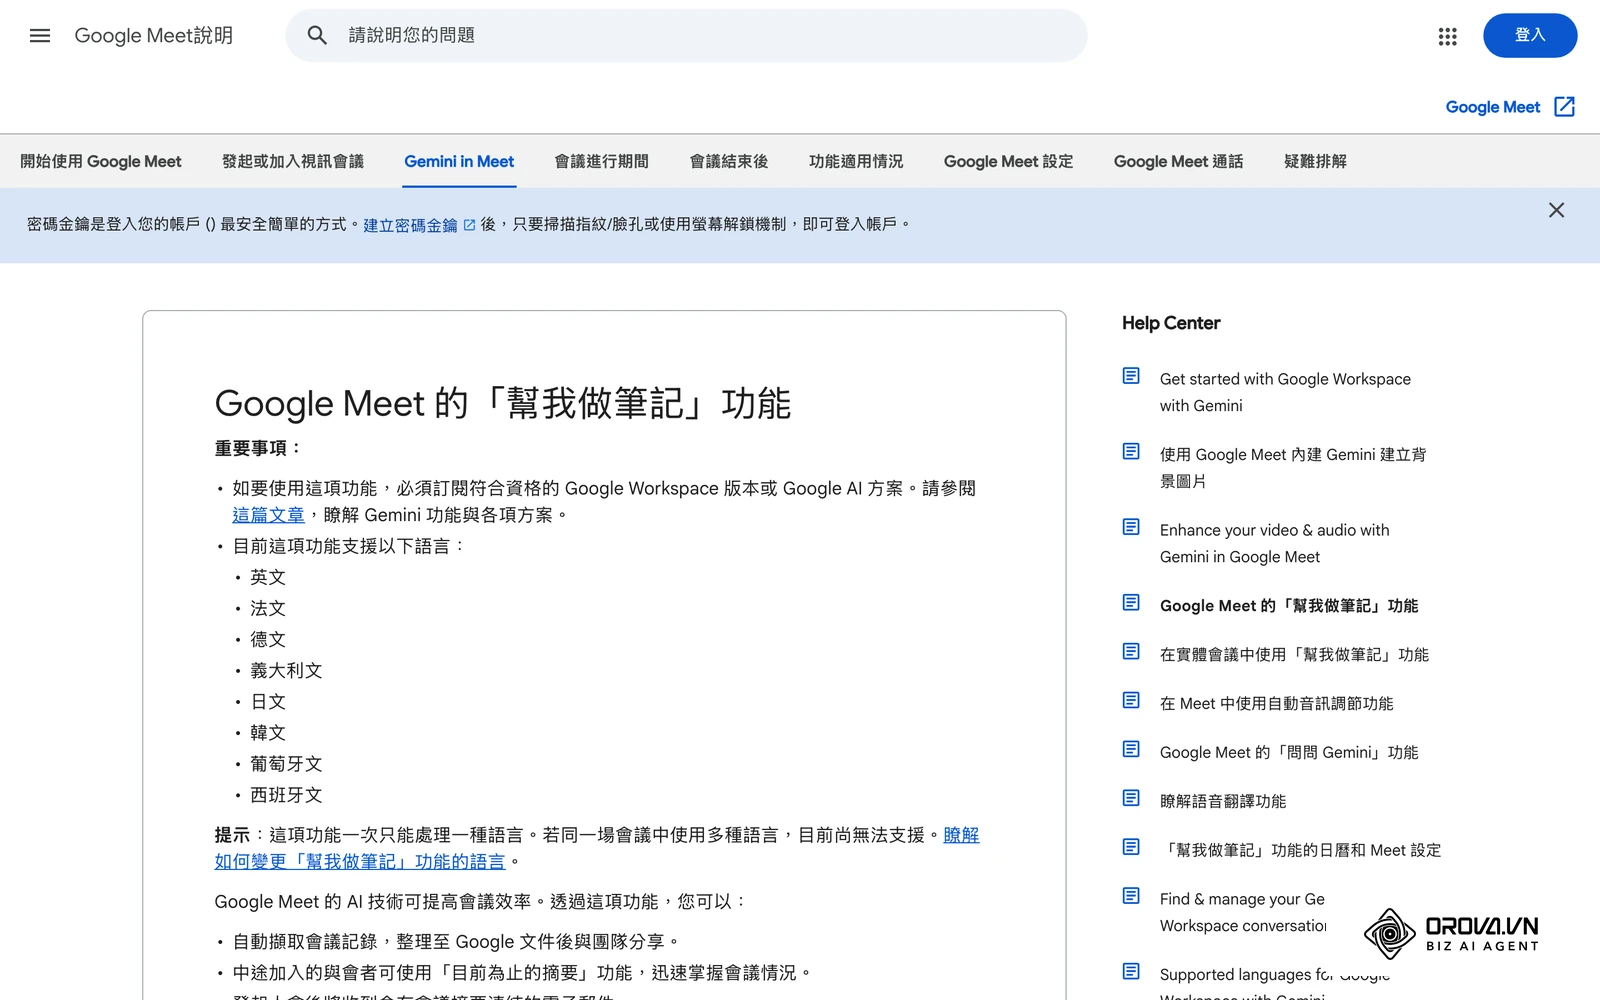Click article icon beside Get started with Google Workspace
This screenshot has width=1600, height=1000.
(x=1131, y=376)
